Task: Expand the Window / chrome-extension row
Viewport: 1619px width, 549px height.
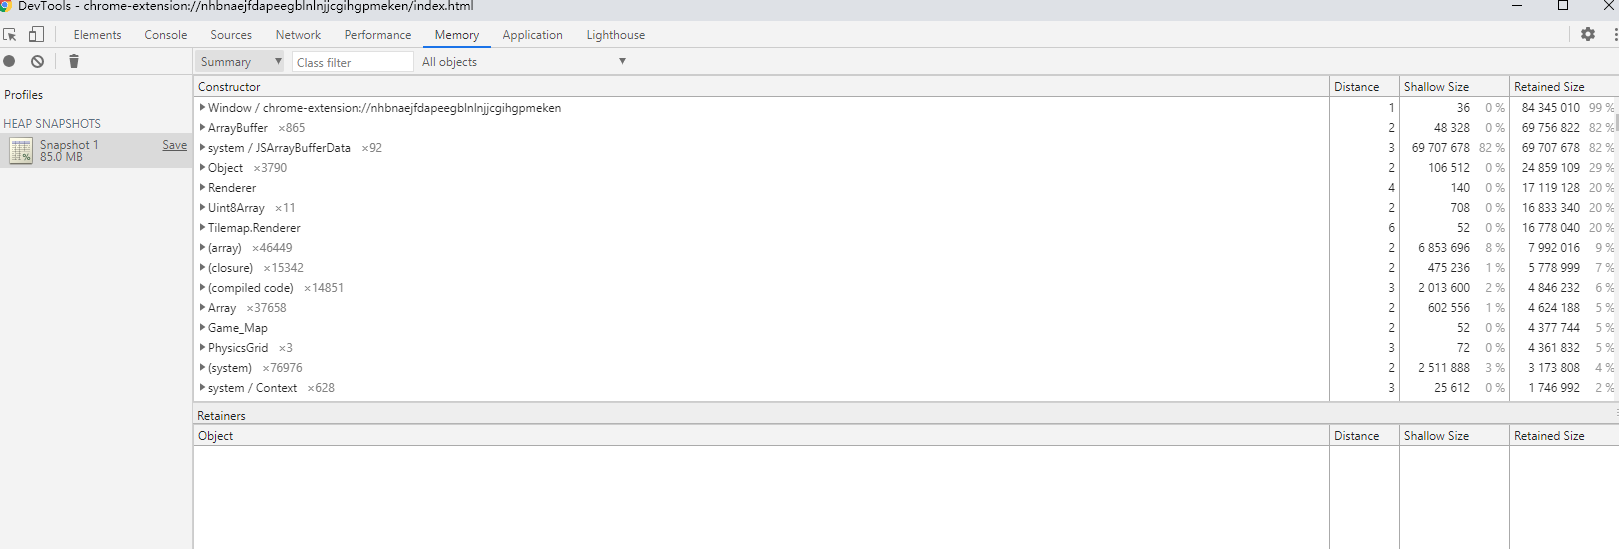Action: (x=202, y=108)
